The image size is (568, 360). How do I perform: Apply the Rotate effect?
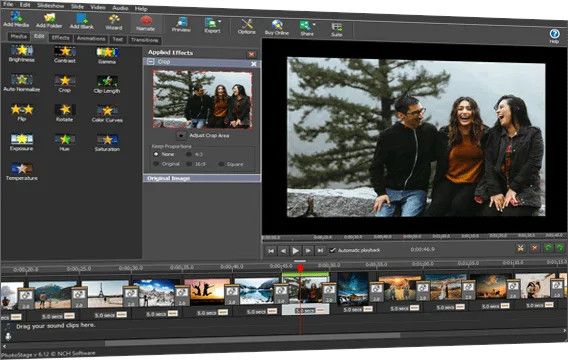click(65, 113)
